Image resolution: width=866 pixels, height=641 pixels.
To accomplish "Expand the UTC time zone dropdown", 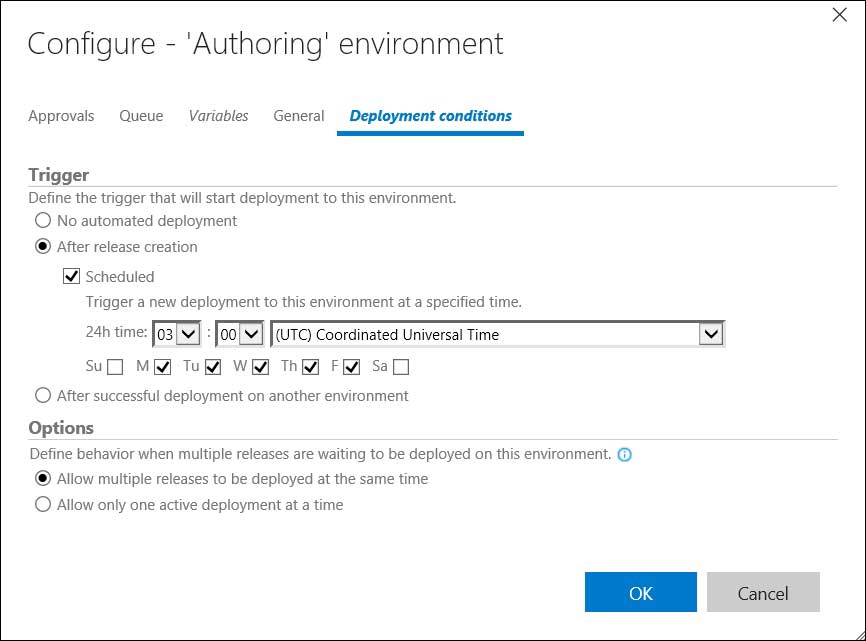I will click(x=498, y=334).
